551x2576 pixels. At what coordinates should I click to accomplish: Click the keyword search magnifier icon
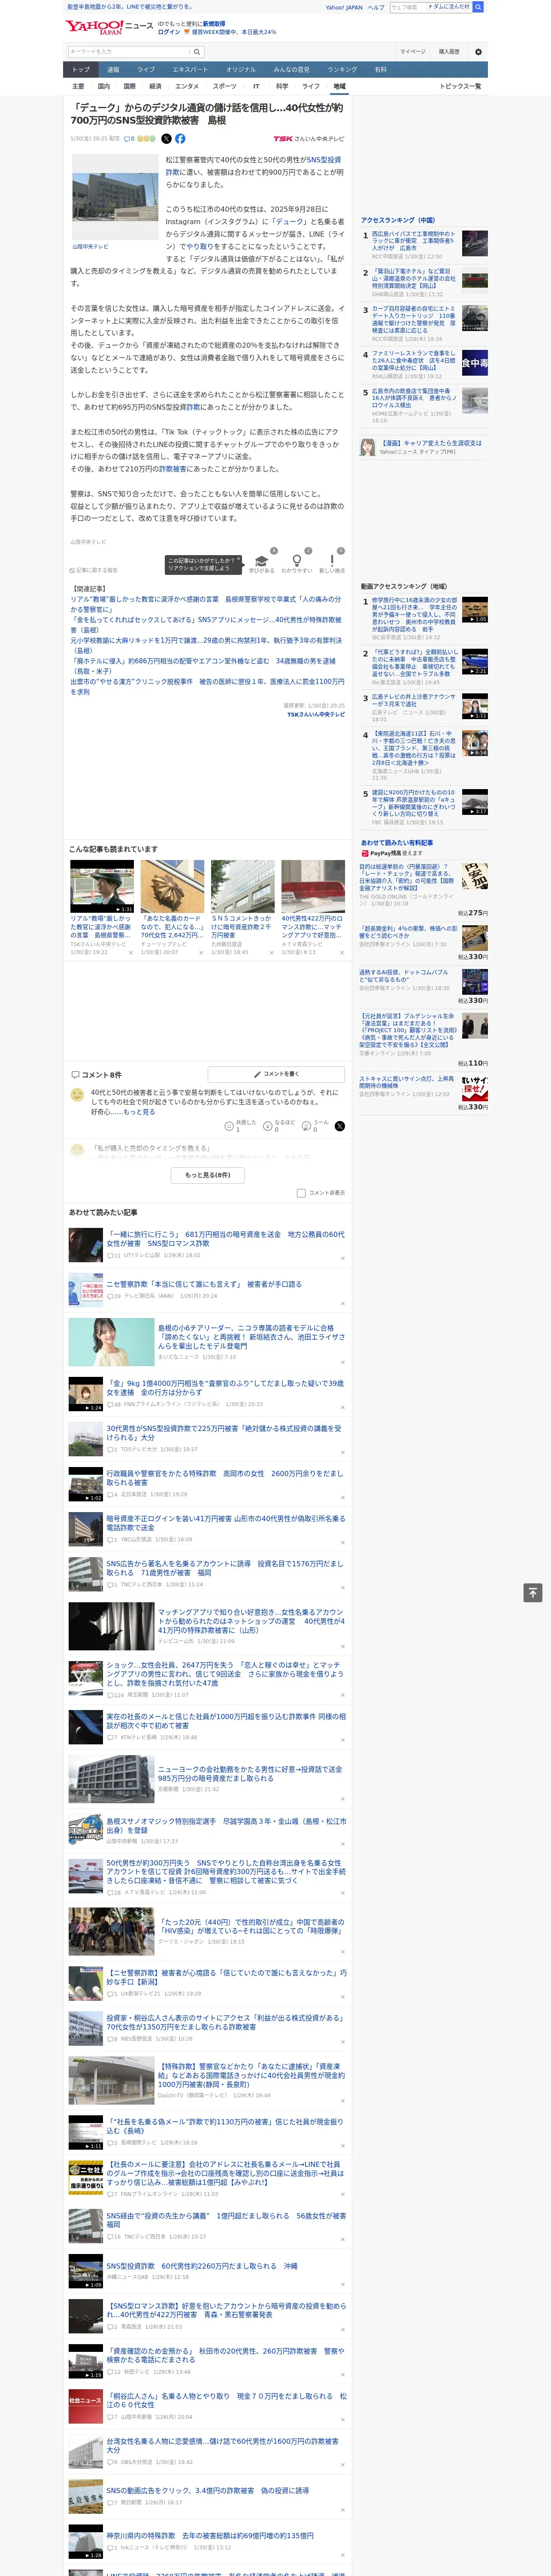197,52
